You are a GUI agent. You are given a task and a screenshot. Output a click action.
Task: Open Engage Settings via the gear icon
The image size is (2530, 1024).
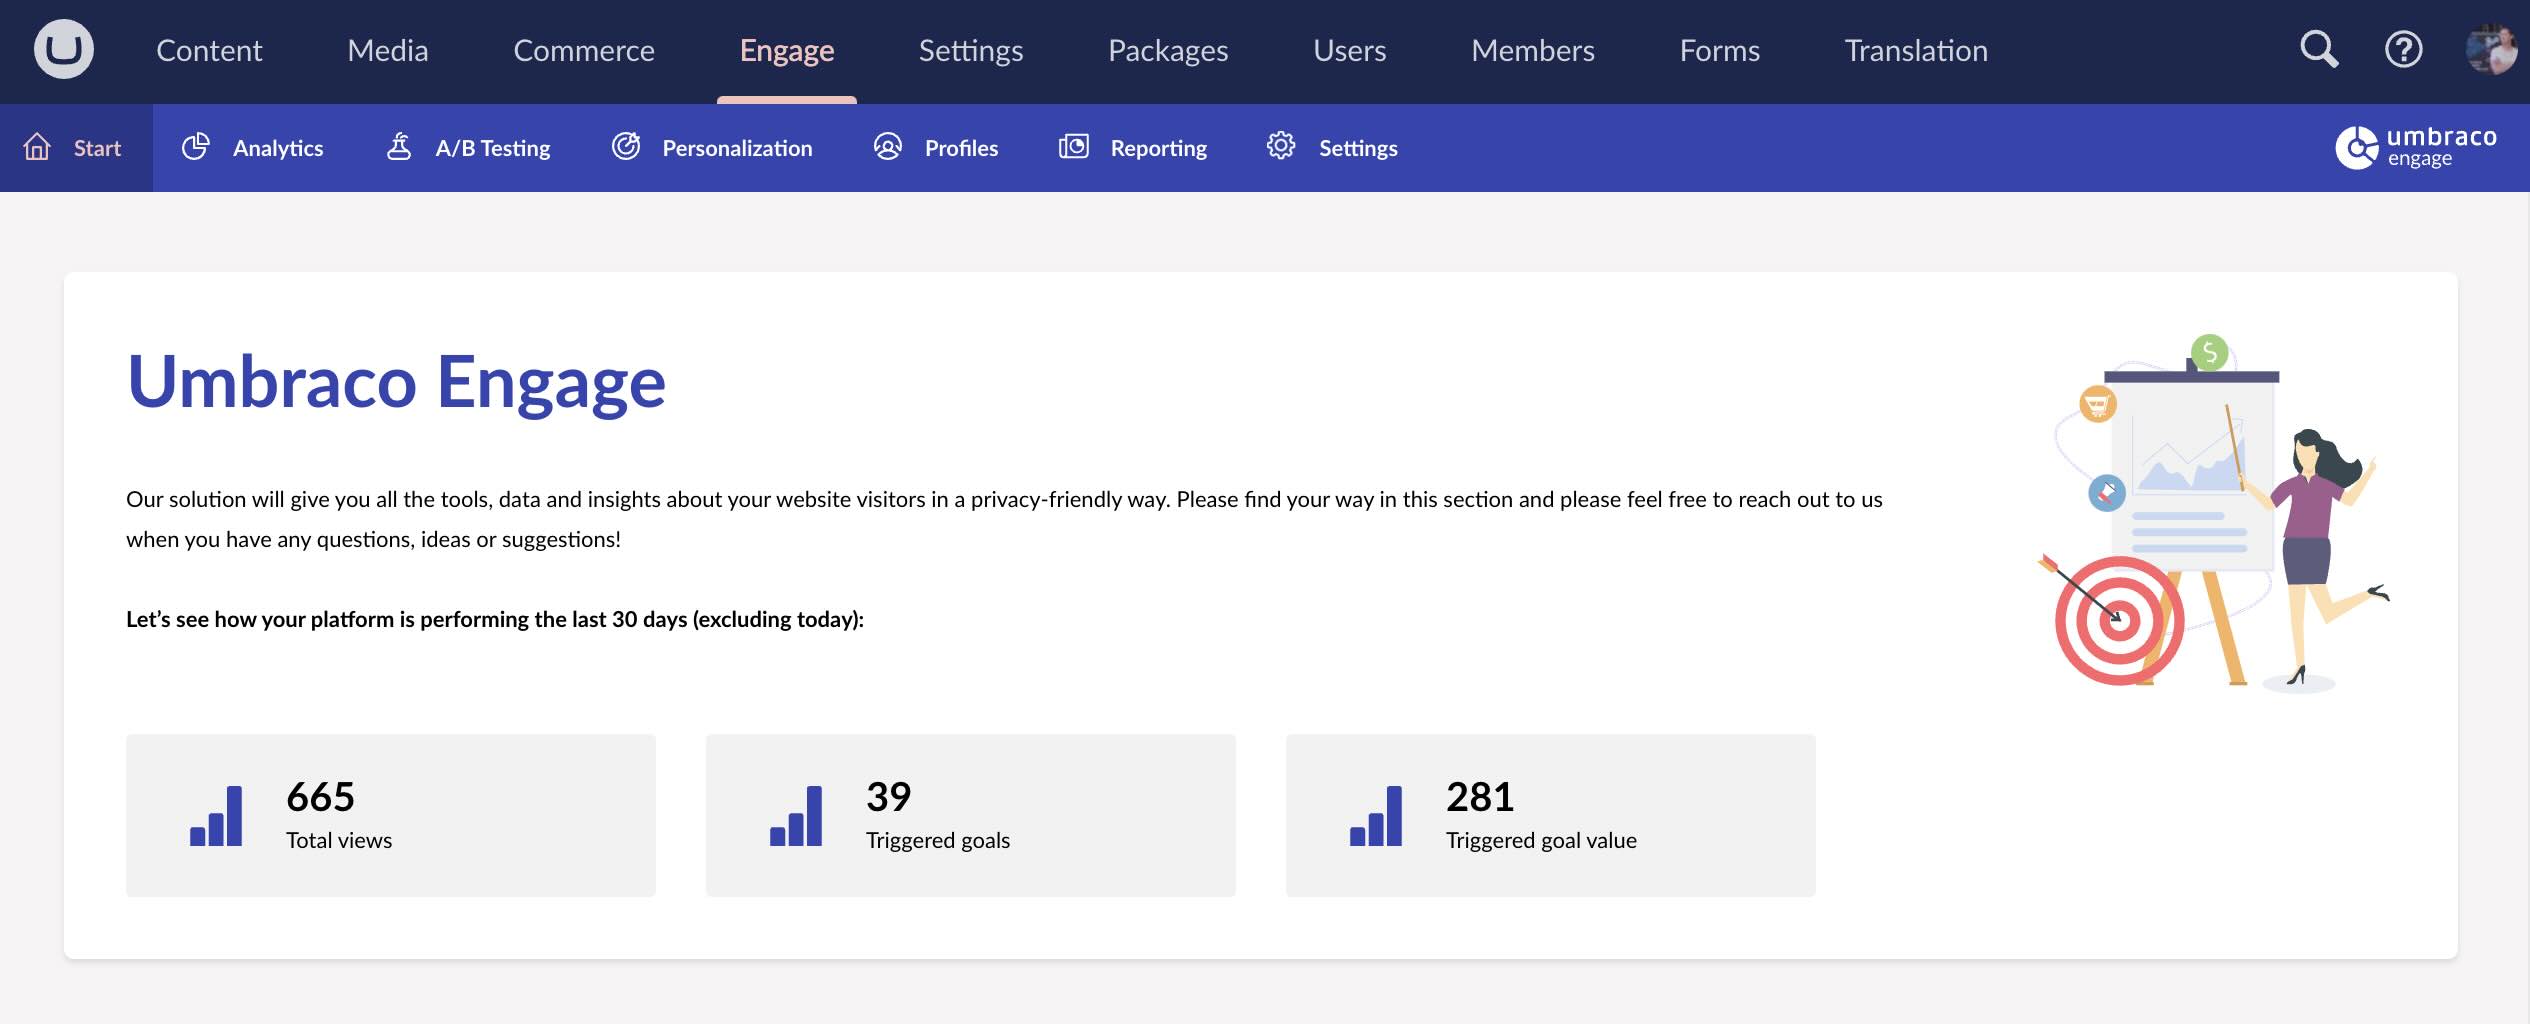(x=1280, y=147)
